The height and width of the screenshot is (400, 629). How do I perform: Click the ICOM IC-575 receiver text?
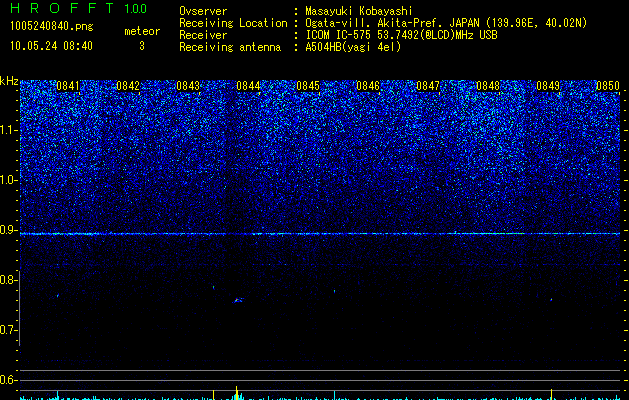tap(401, 35)
